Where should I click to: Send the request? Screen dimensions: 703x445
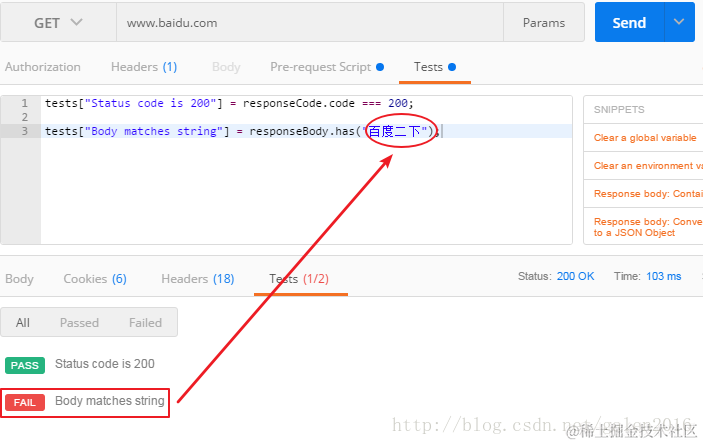coord(629,22)
